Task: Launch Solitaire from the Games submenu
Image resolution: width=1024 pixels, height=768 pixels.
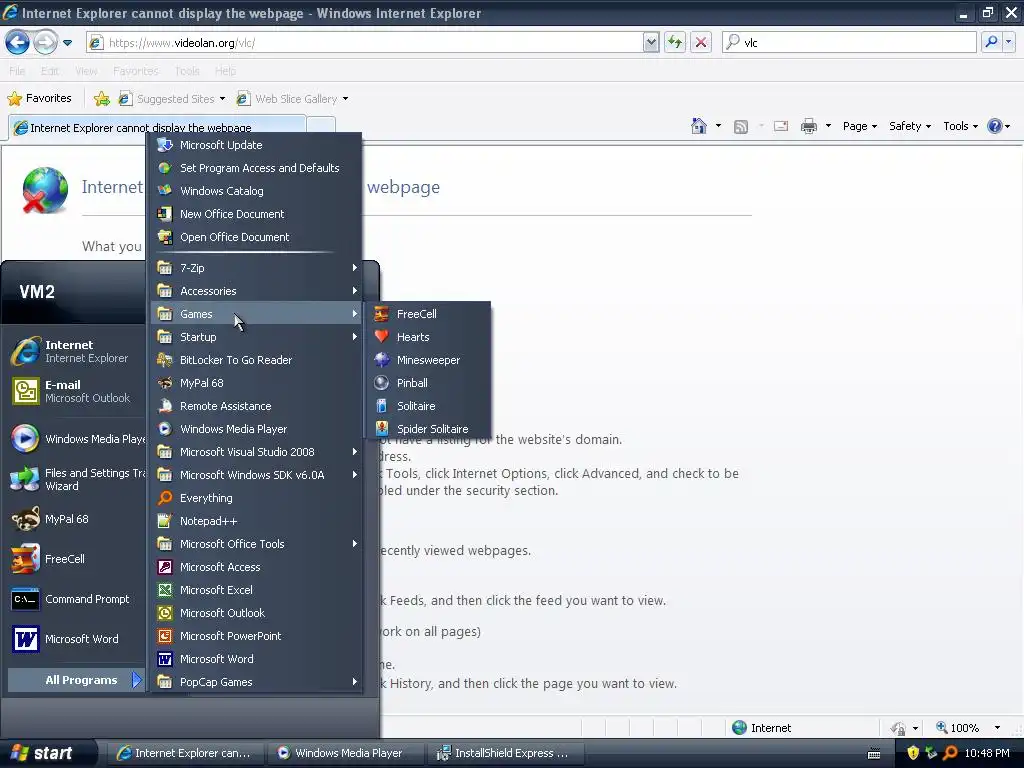Action: (428, 406)
